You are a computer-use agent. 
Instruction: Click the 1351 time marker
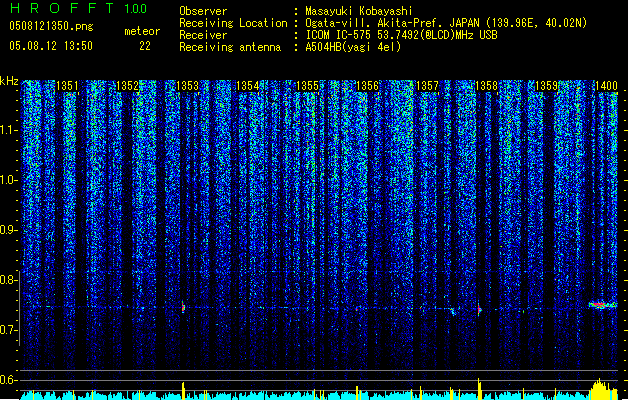(67, 86)
